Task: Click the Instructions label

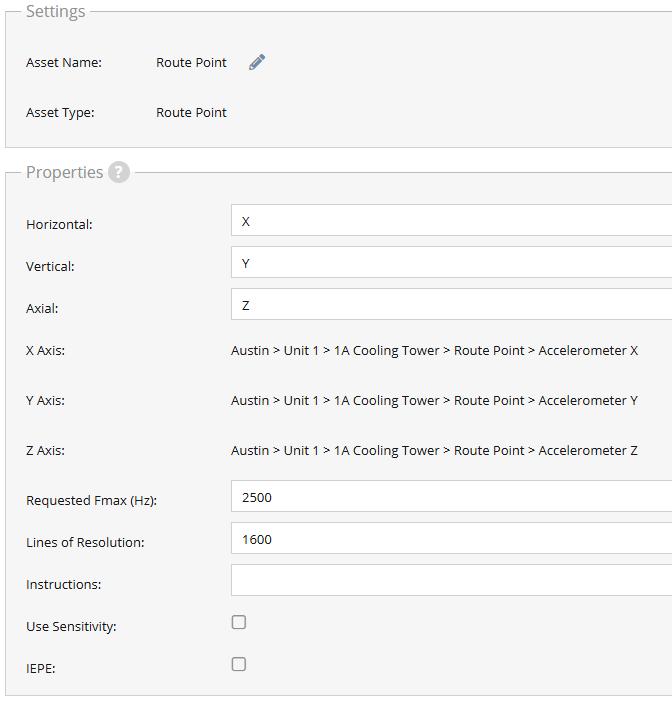Action: point(64,585)
